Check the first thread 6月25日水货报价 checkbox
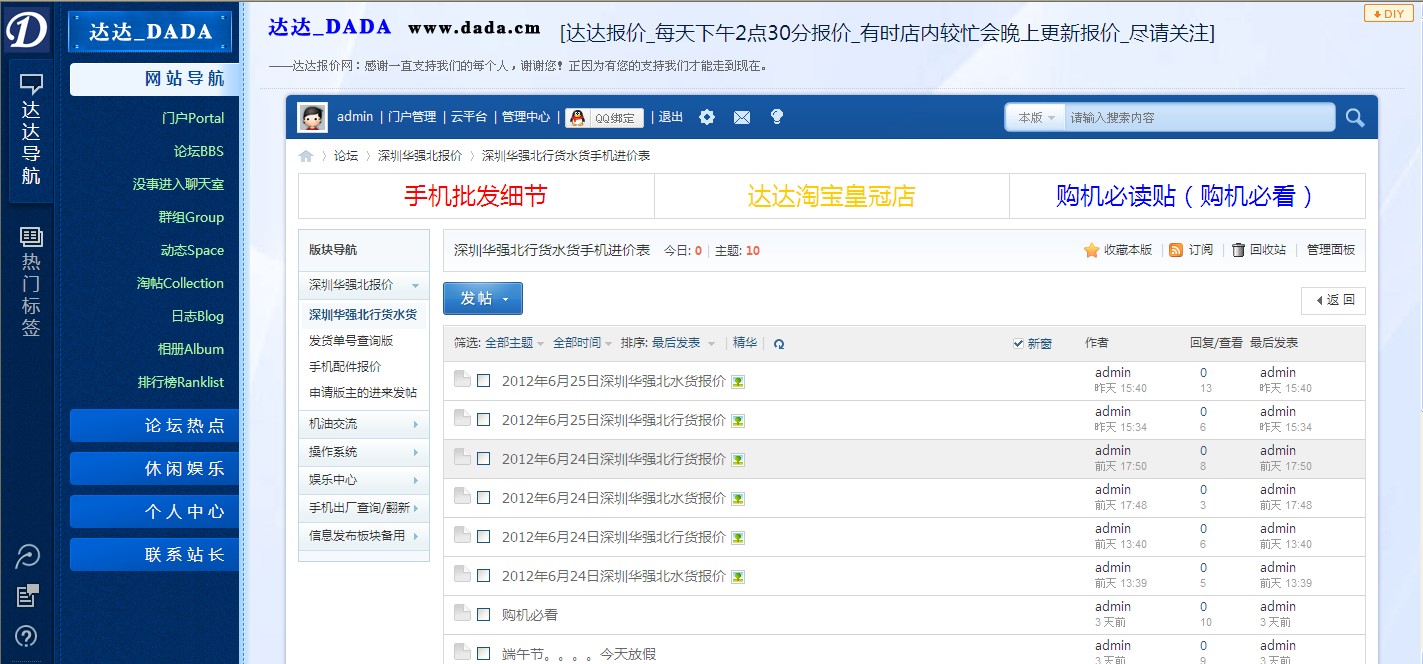This screenshot has height=664, width=1423. click(x=484, y=381)
